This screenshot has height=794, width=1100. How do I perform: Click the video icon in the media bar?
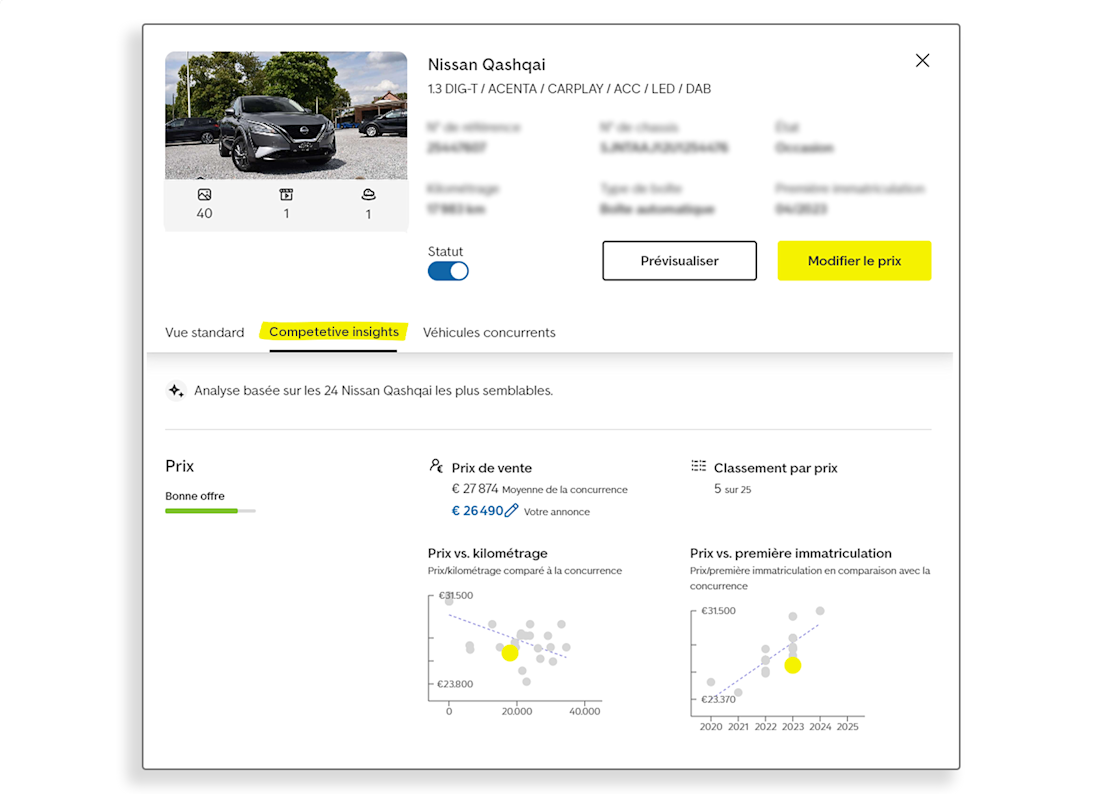click(x=286, y=195)
